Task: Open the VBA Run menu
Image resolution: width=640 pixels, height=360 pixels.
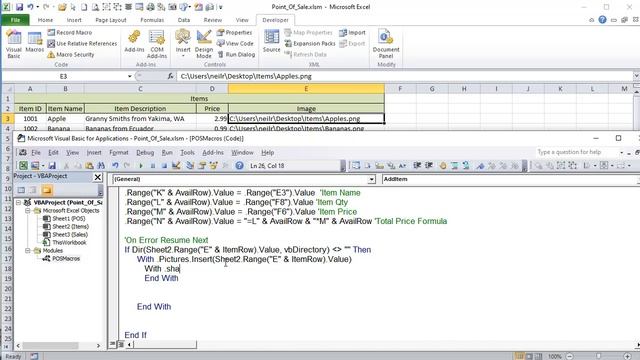Action: (167, 152)
